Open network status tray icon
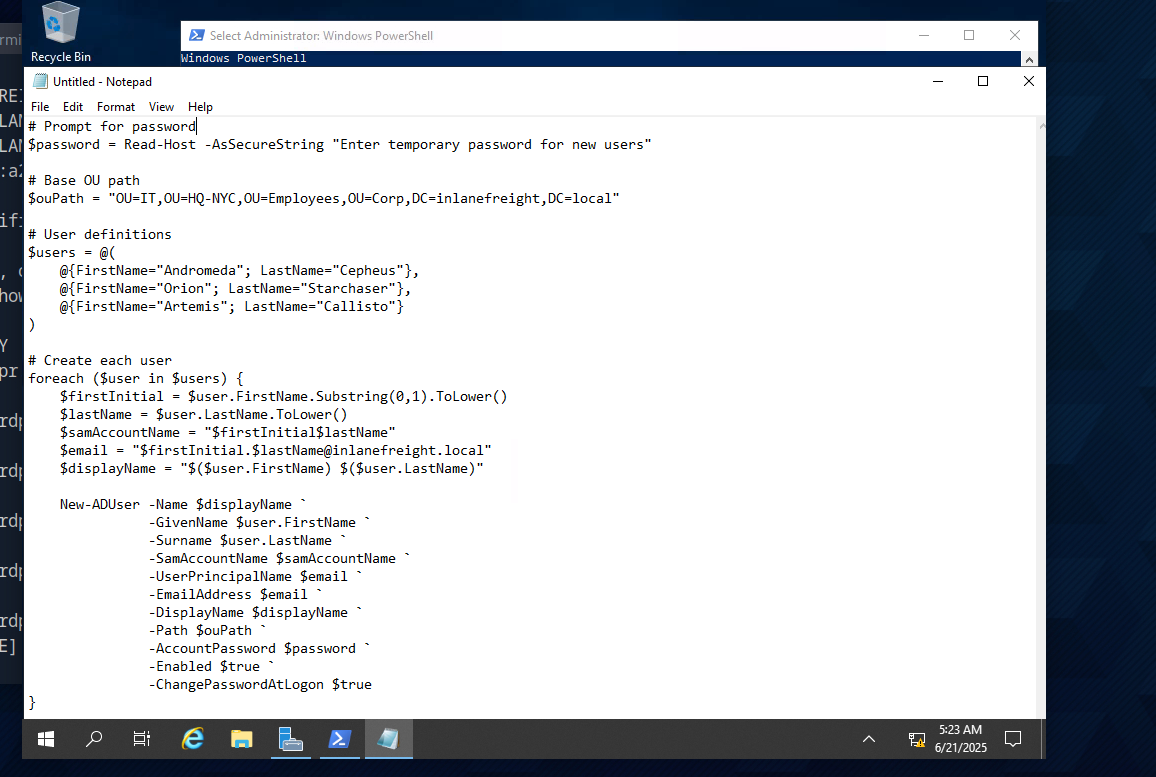The height and width of the screenshot is (777, 1156). [916, 740]
